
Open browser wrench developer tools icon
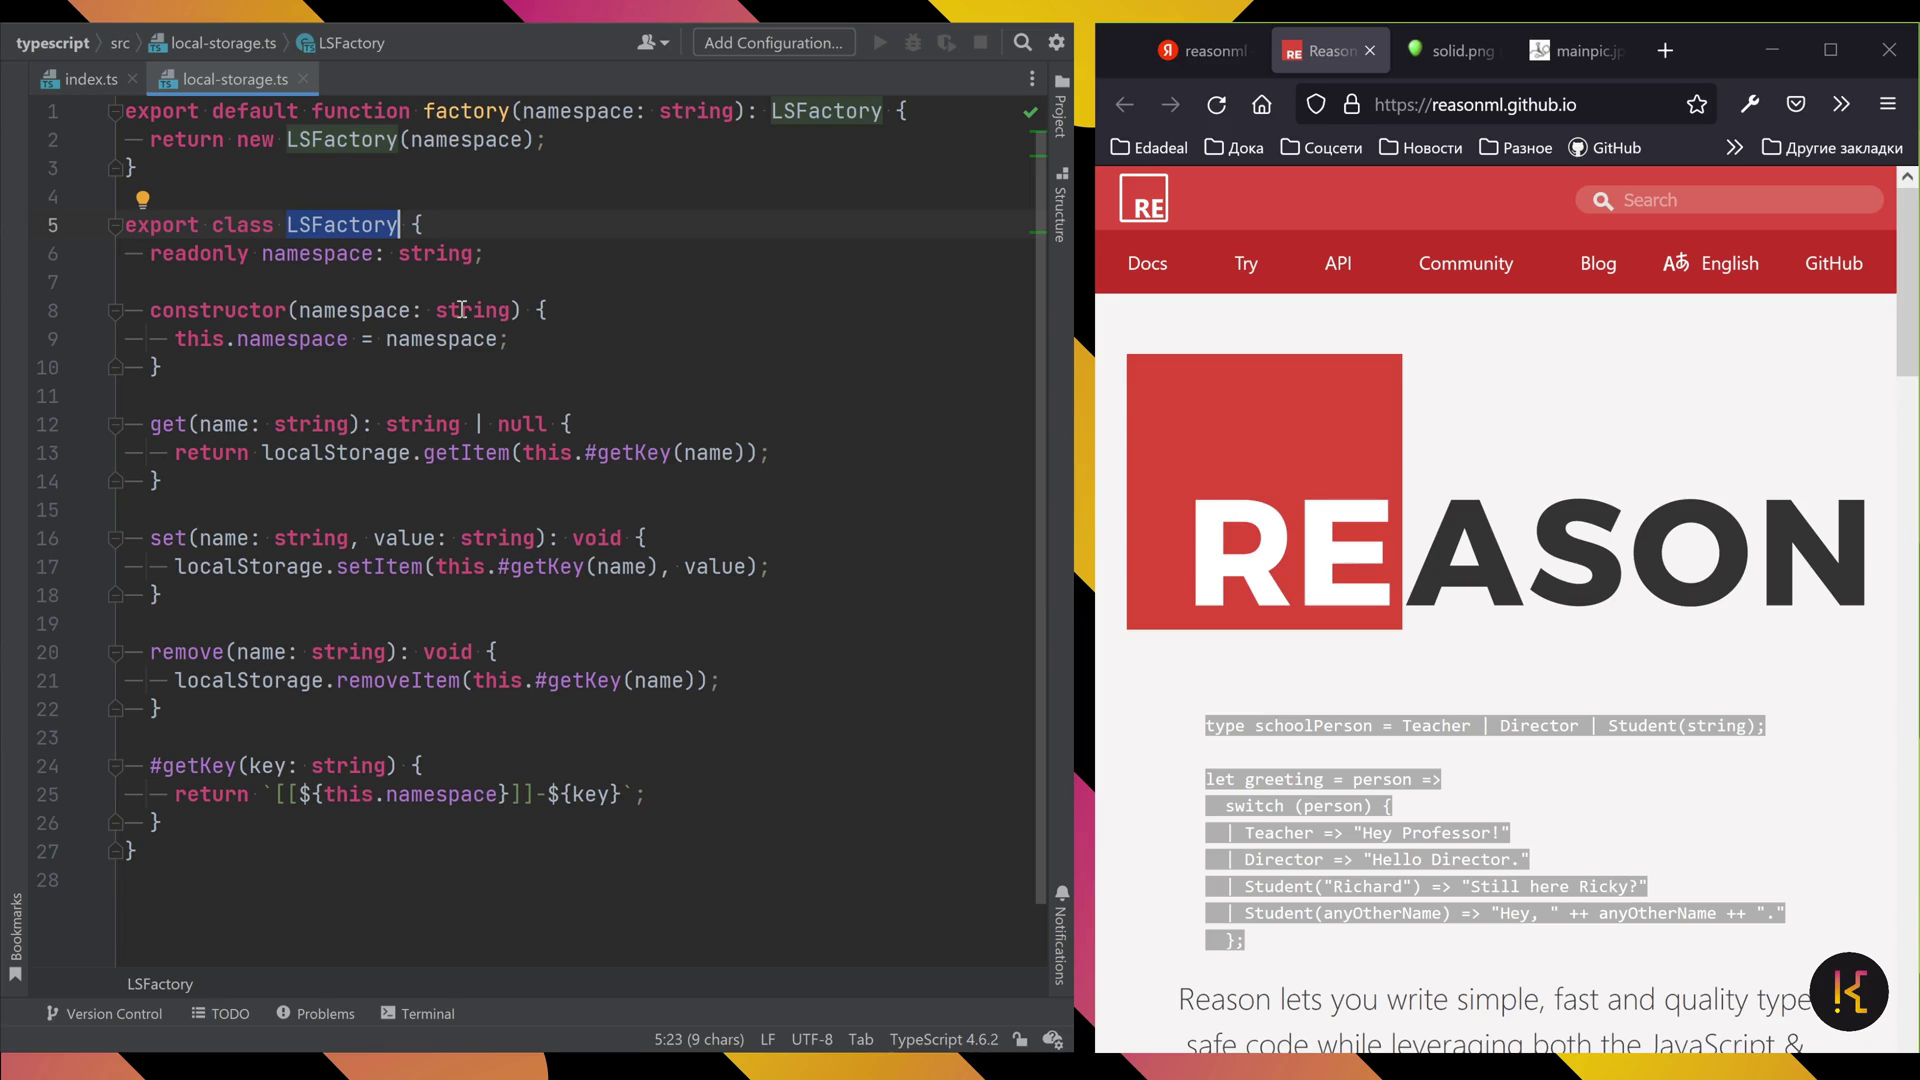(x=1750, y=104)
